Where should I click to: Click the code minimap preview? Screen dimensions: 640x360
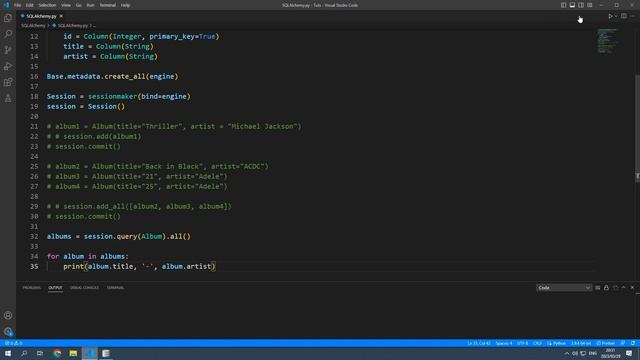[607, 41]
